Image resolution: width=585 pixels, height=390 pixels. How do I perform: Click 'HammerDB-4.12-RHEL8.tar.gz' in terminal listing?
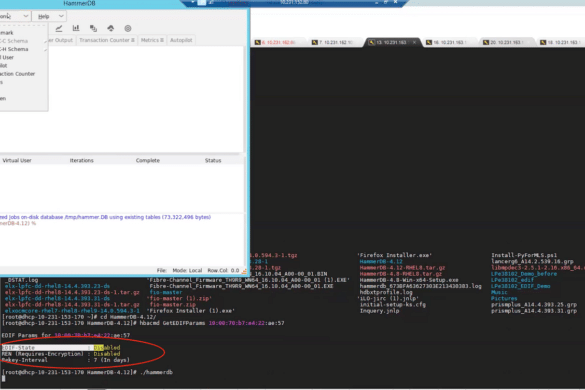tap(402, 268)
